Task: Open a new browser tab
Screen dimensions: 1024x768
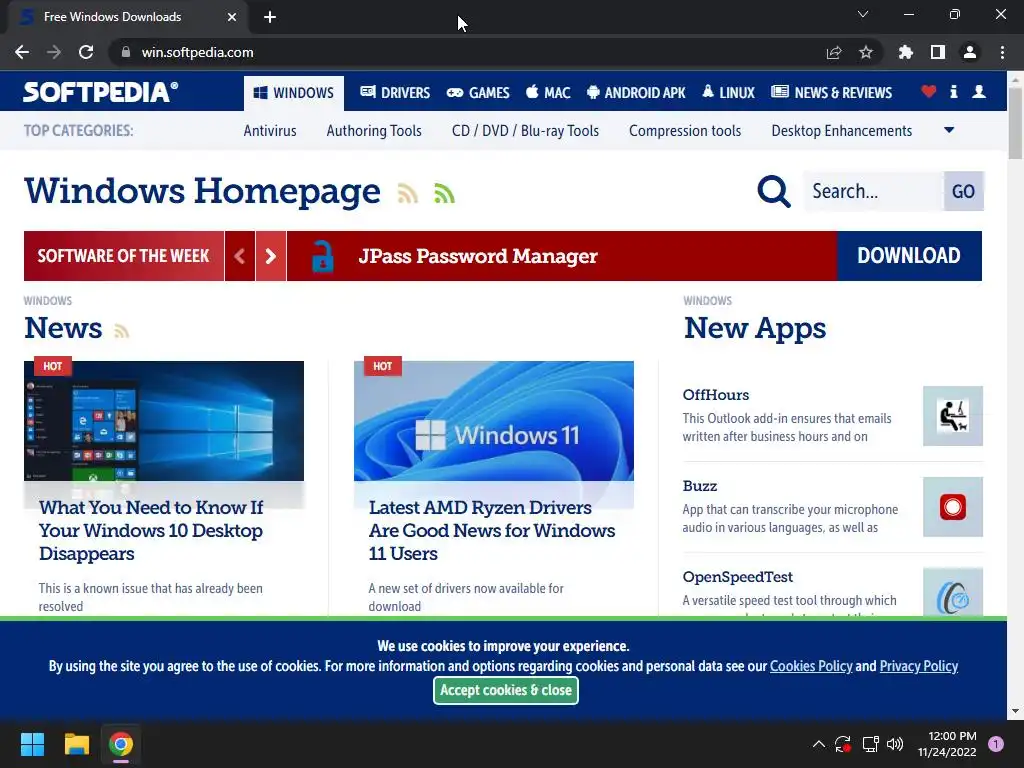Action: 270,17
